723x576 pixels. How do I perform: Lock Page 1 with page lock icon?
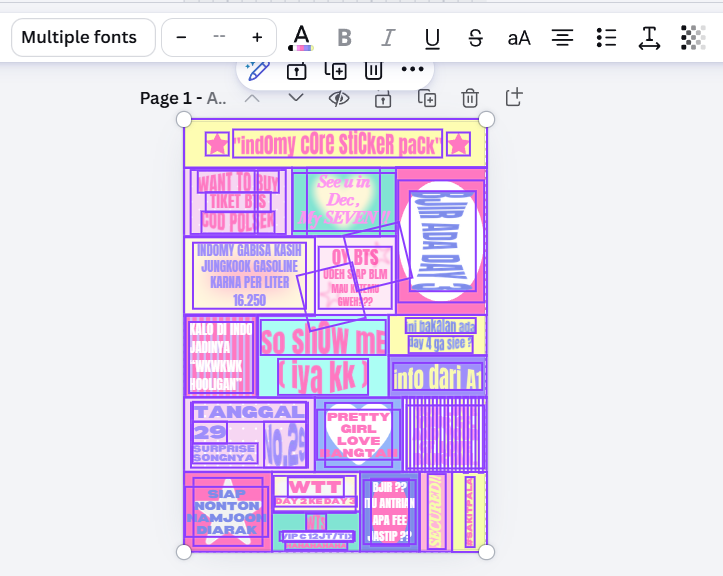383,99
